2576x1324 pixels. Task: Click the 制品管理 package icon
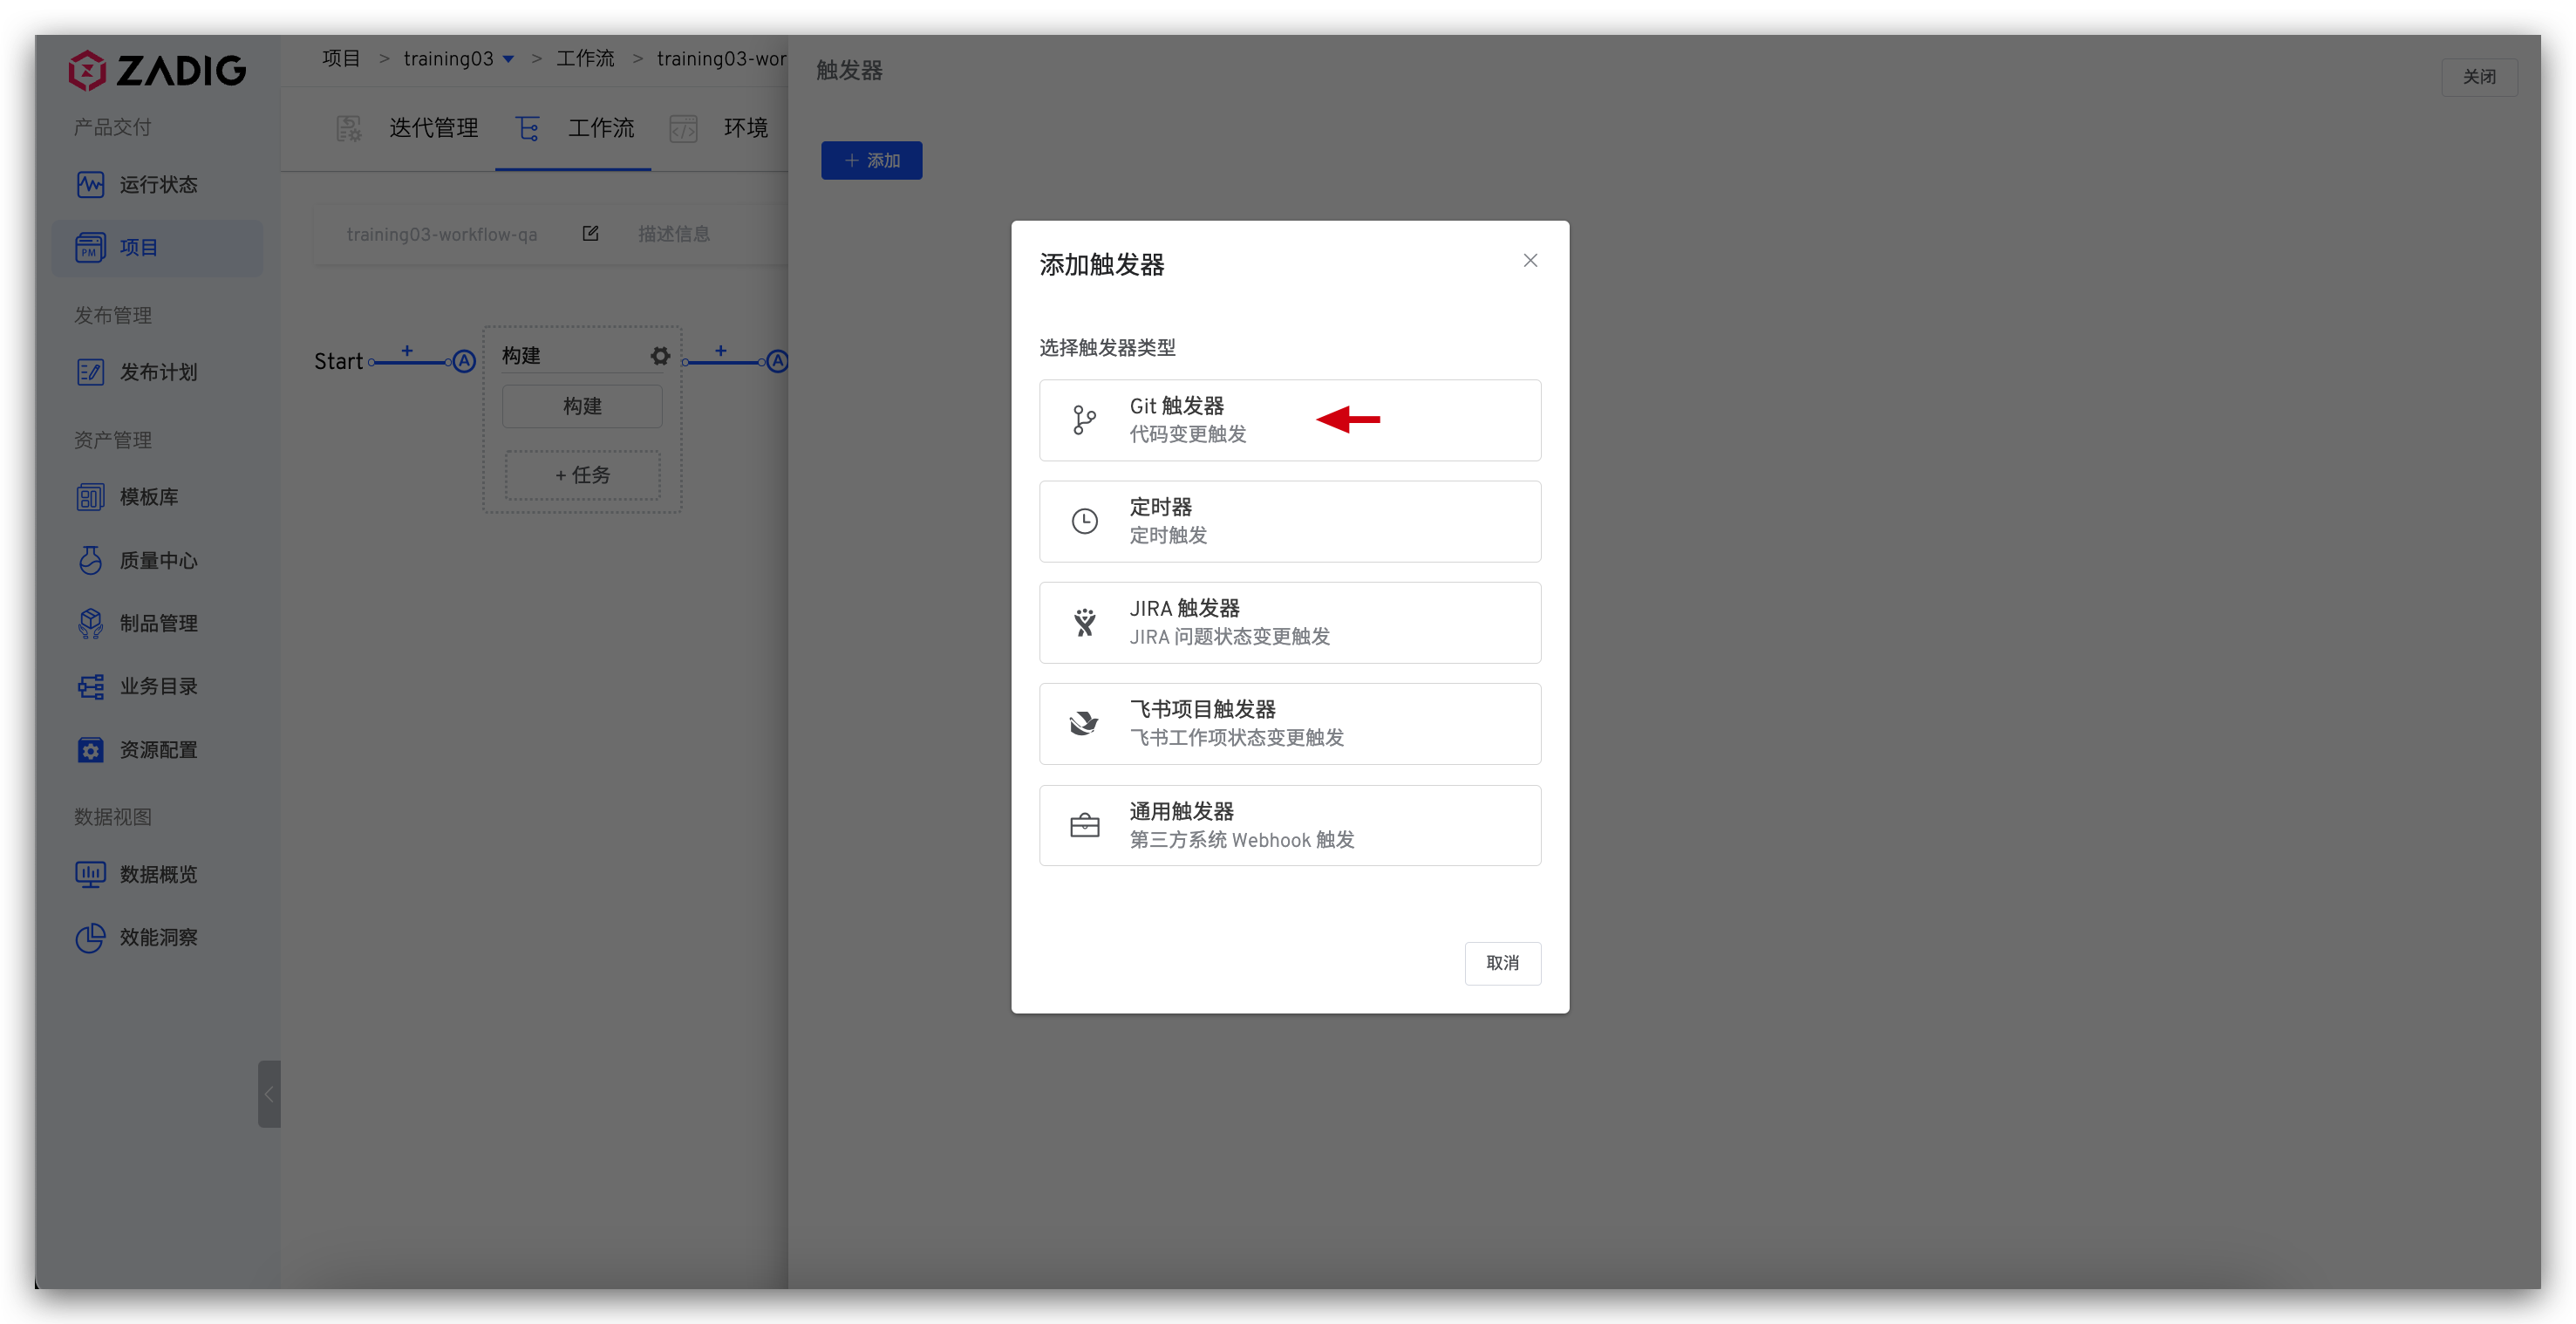90,623
